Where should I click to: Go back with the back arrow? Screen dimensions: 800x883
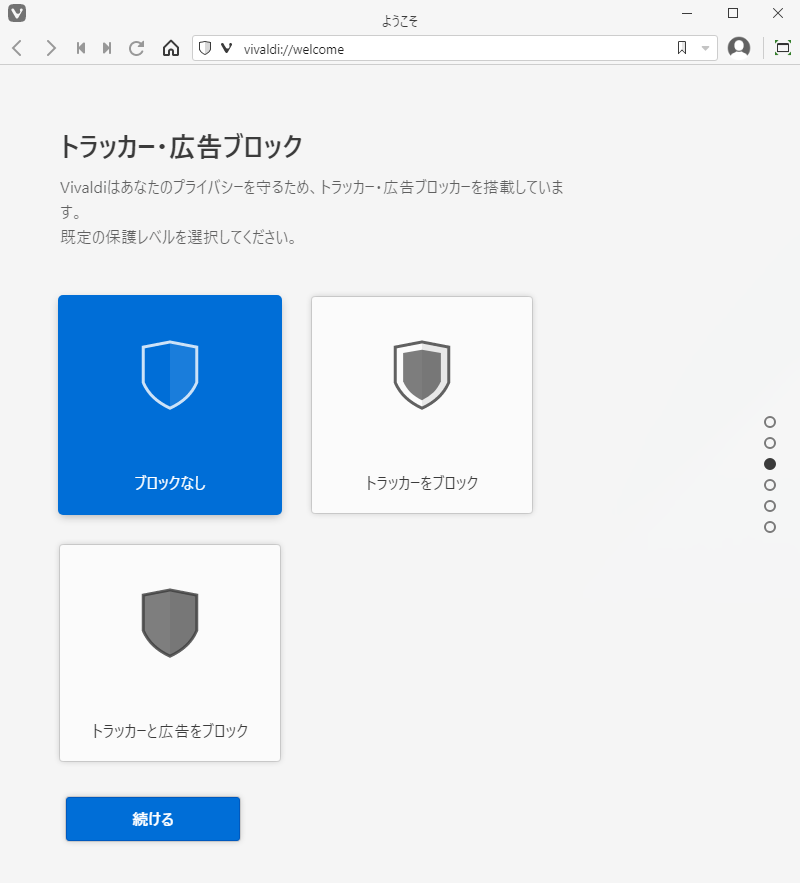17,48
